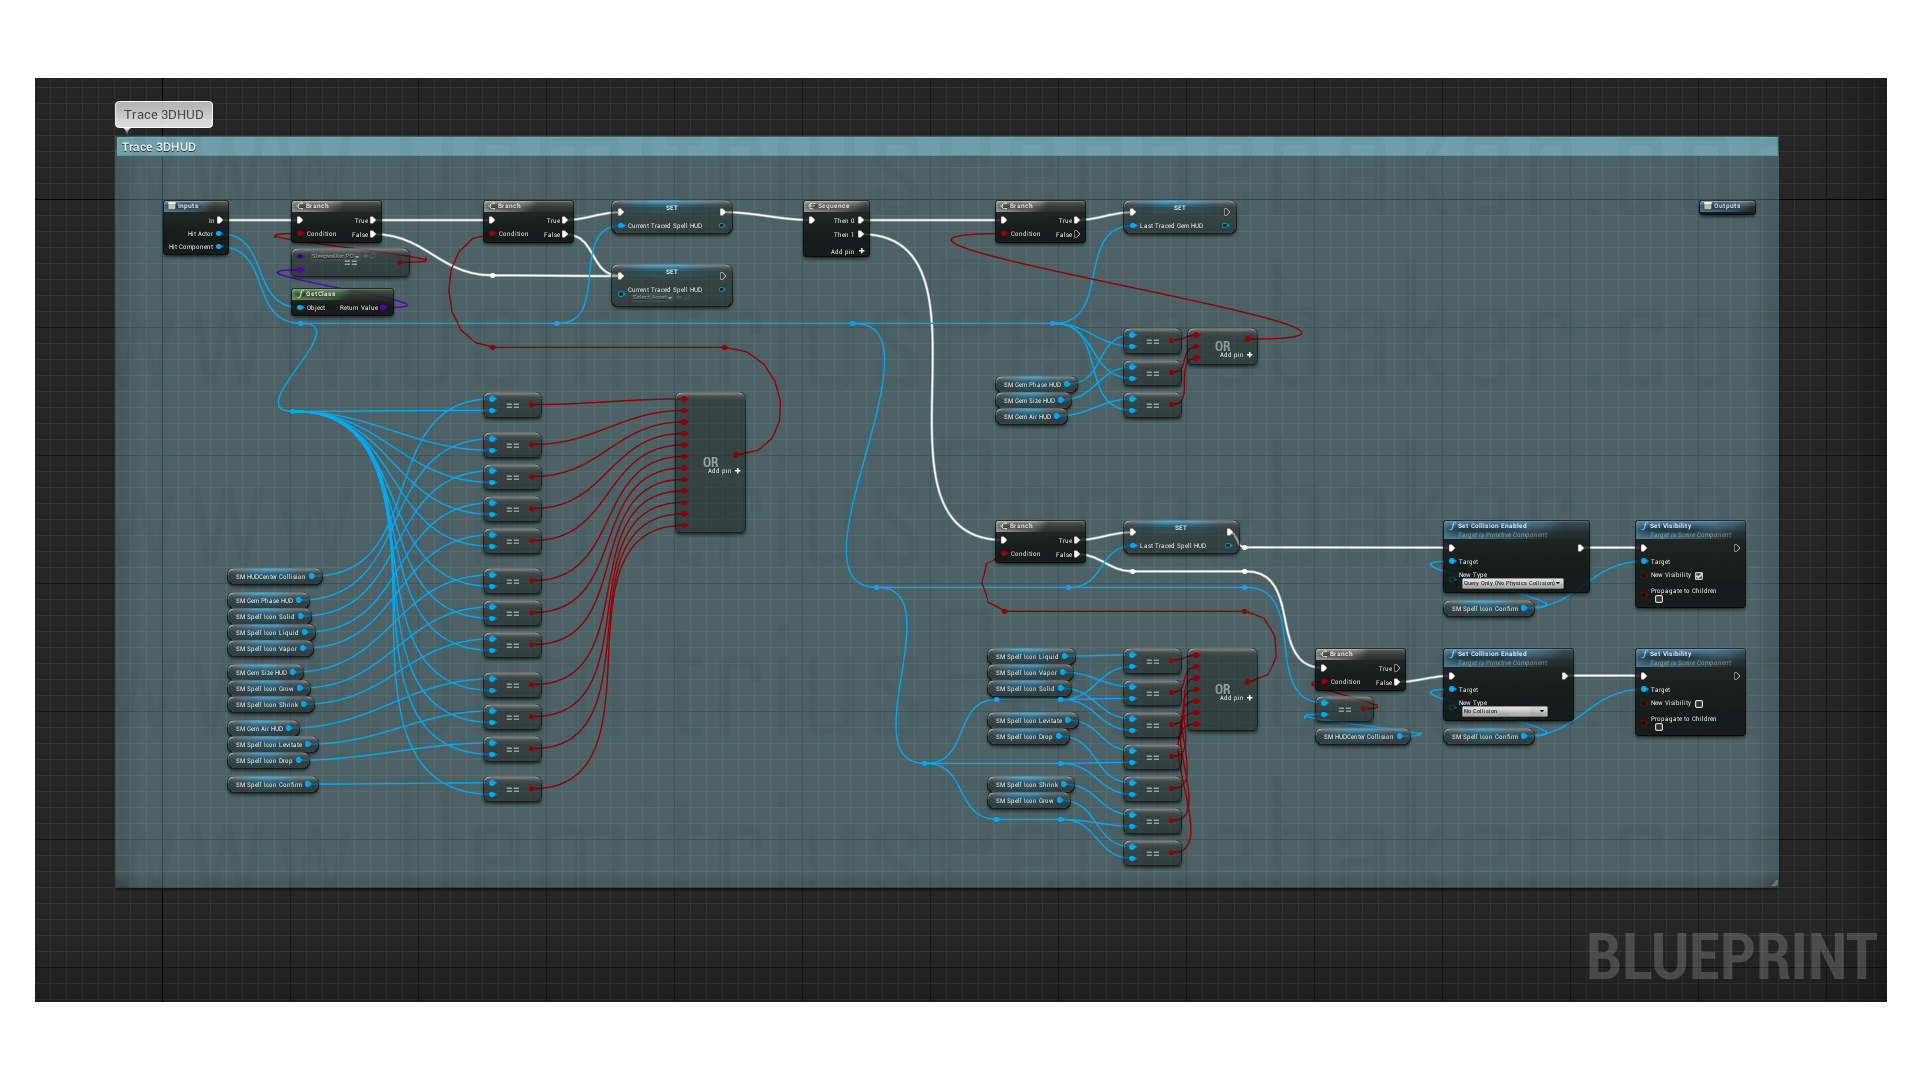Check Propagate to Children on lower Set Visibility node
Screen dimensions: 1920x1080
(x=1659, y=728)
